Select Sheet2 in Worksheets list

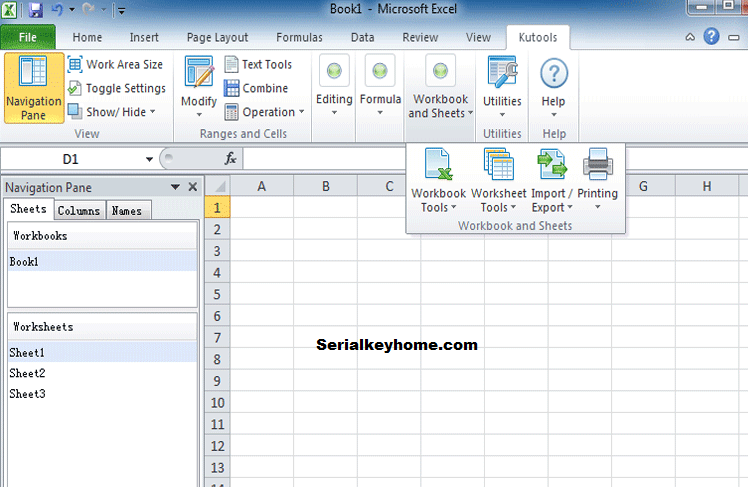[x=102, y=373]
